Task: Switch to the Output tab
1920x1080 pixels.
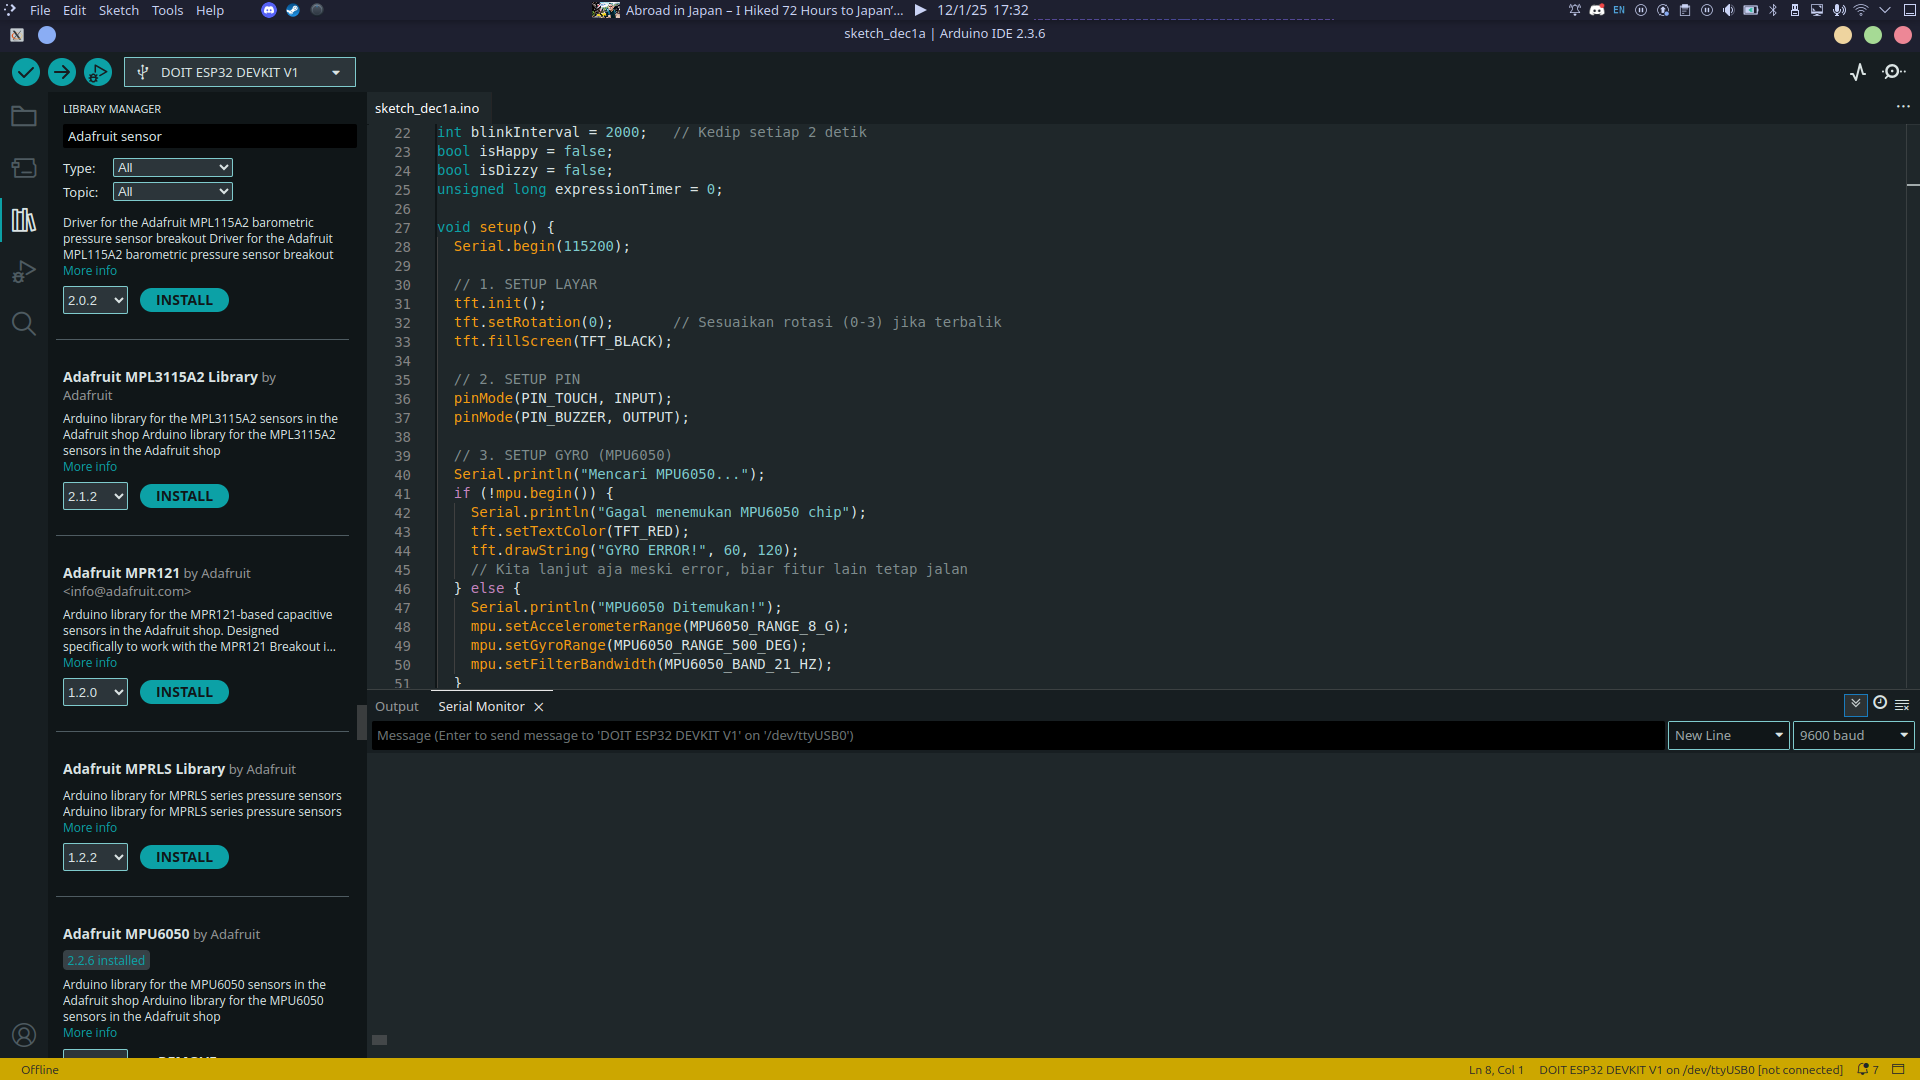Action: click(x=396, y=706)
